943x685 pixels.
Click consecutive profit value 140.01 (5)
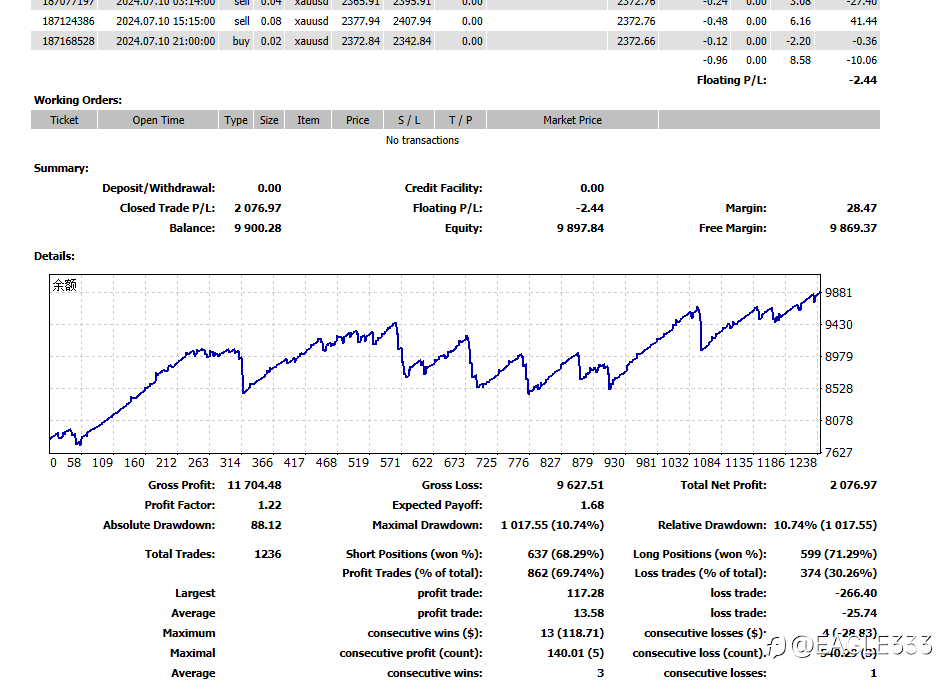pyautogui.click(x=575, y=653)
